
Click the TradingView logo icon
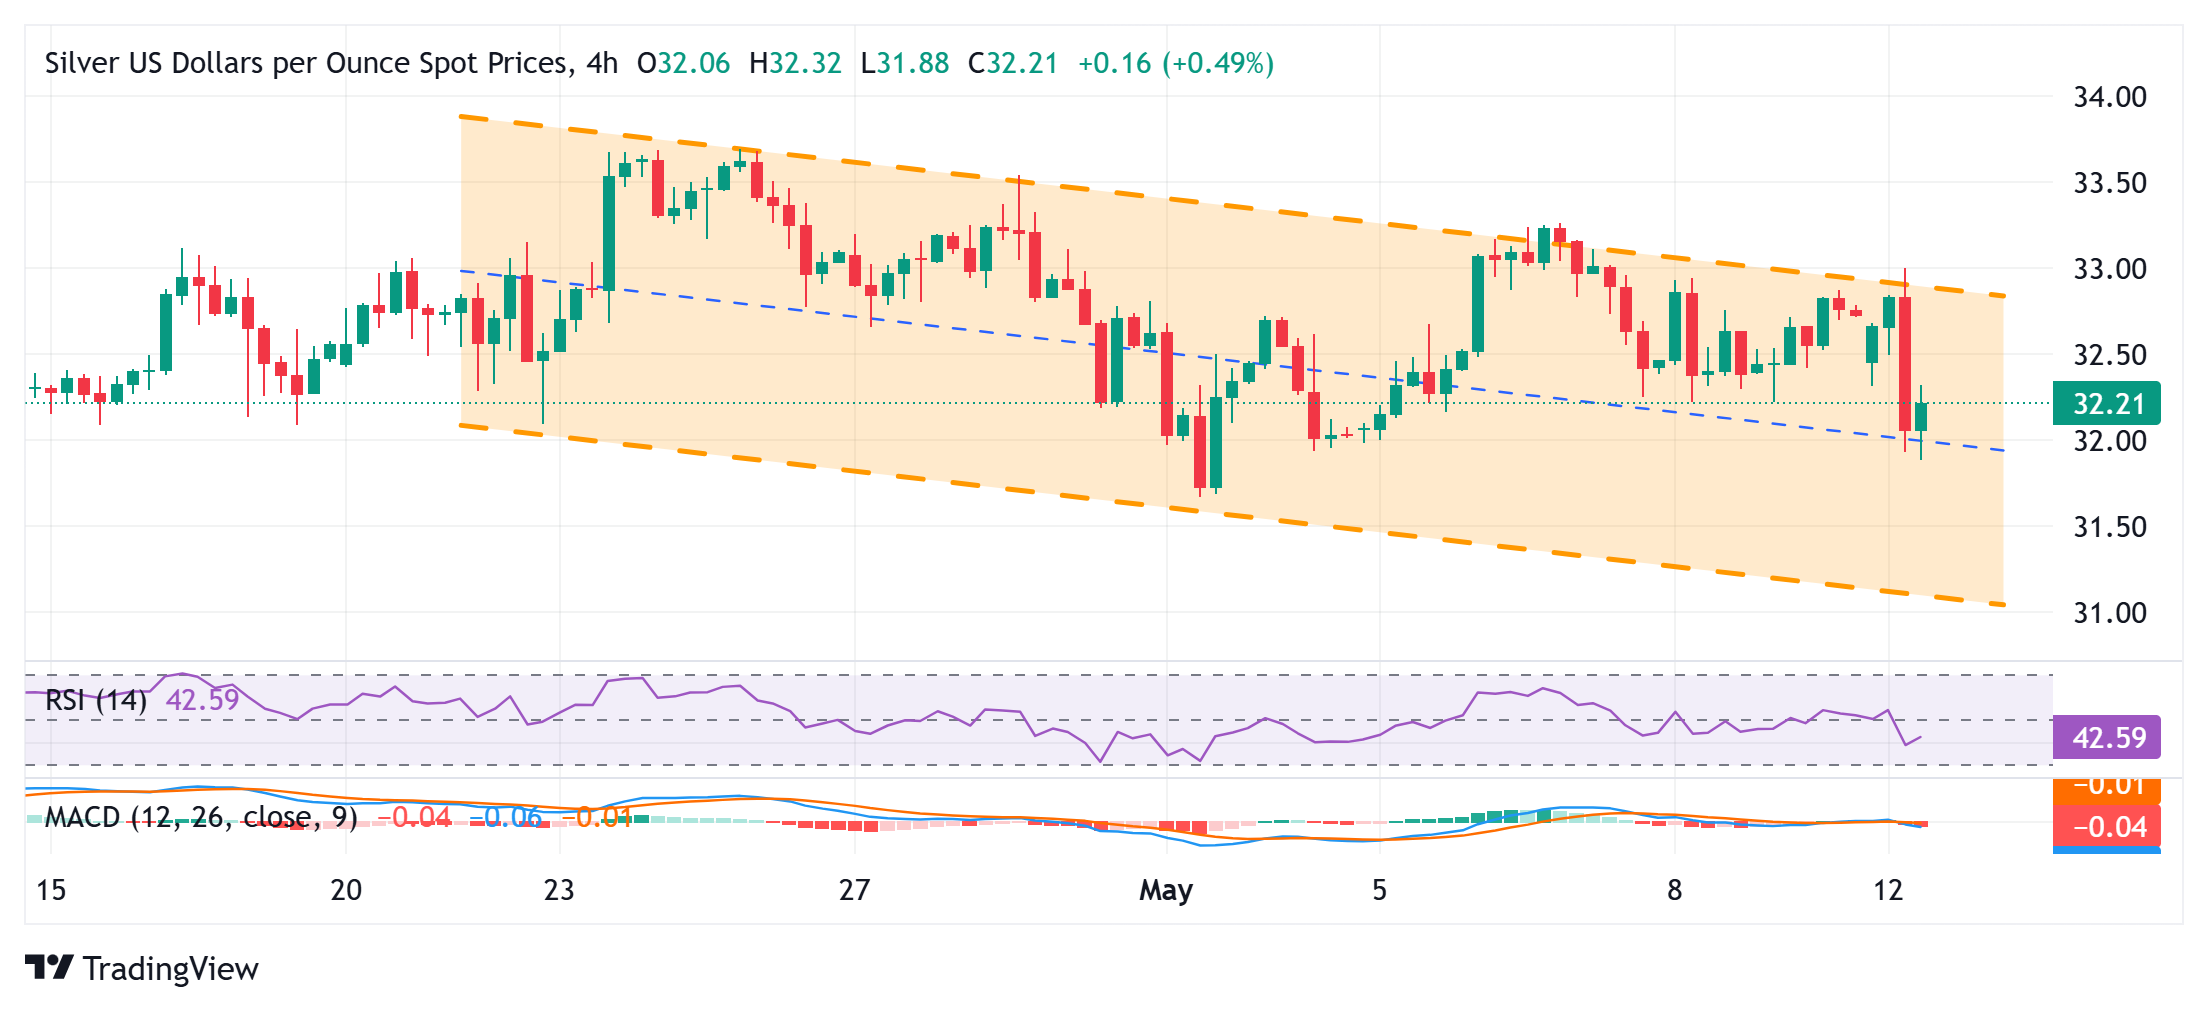coord(49,967)
